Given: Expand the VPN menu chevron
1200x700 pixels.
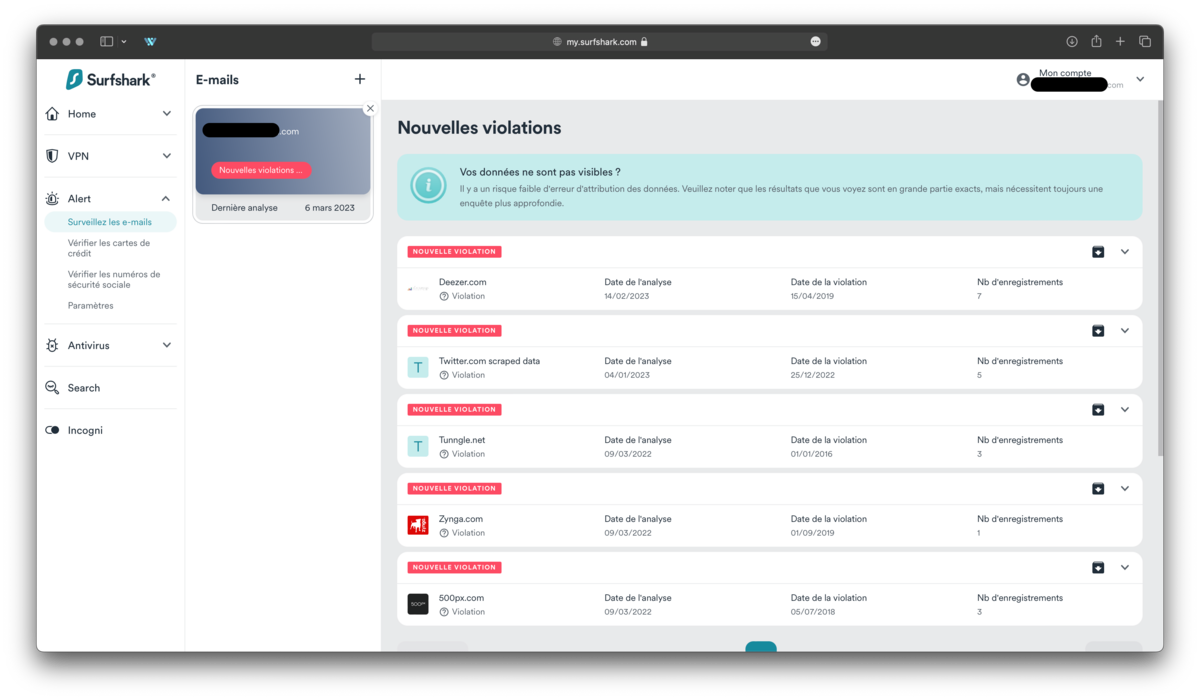Looking at the screenshot, I should (x=167, y=156).
